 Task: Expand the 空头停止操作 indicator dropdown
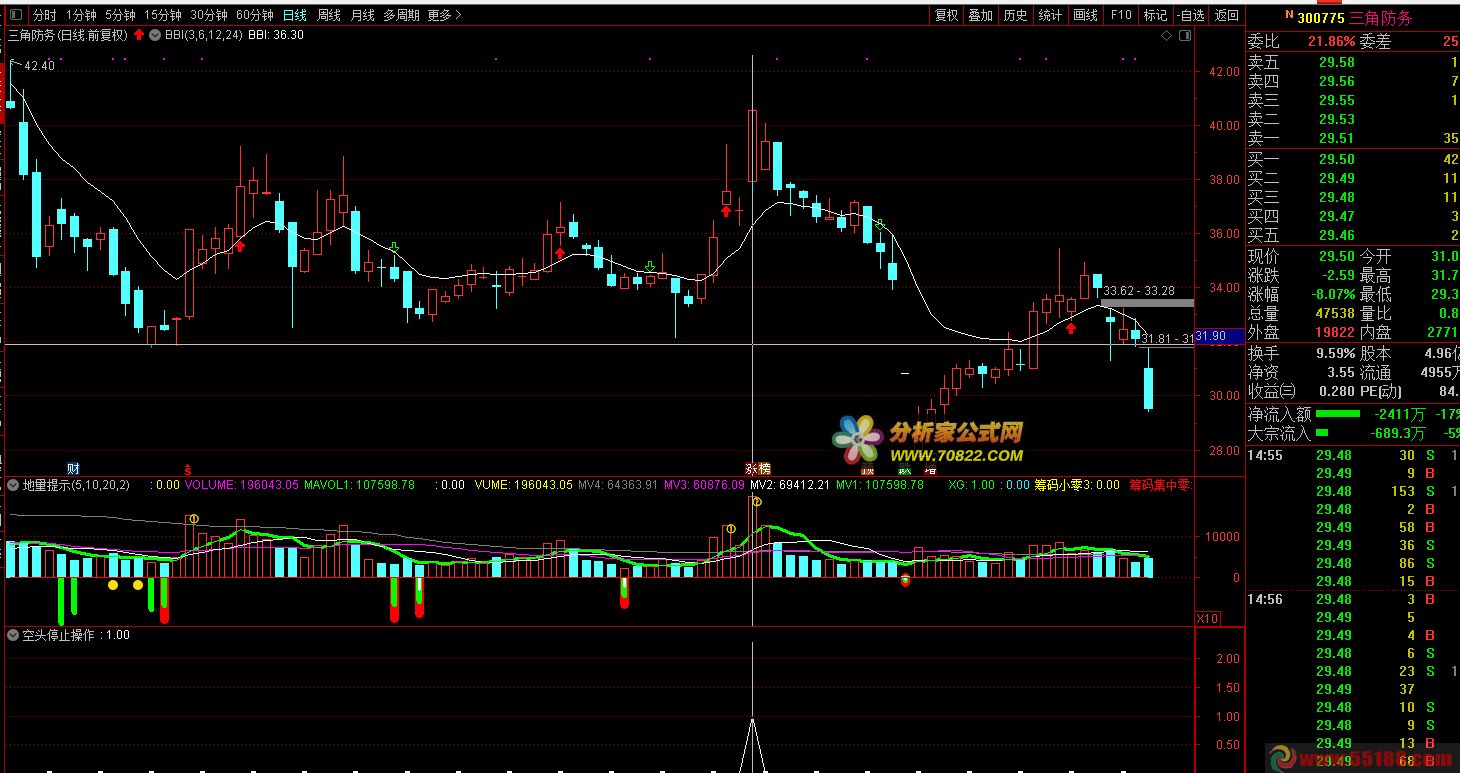coord(13,635)
